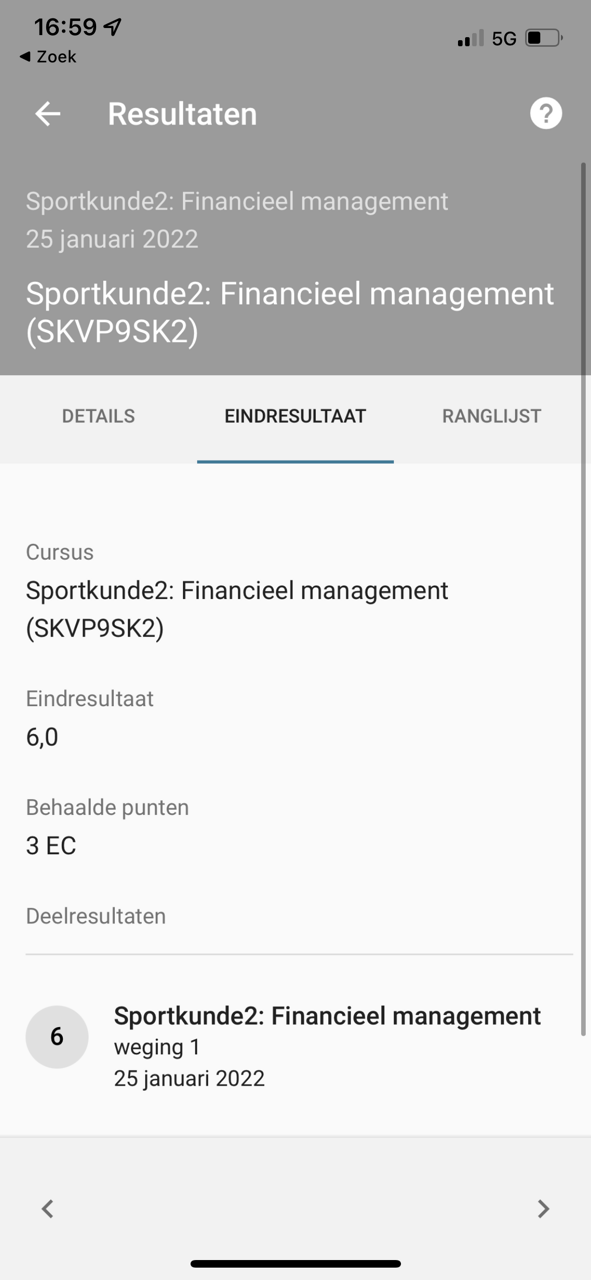
Task: Tap the location arrow beside the clock
Action: (x=113, y=27)
